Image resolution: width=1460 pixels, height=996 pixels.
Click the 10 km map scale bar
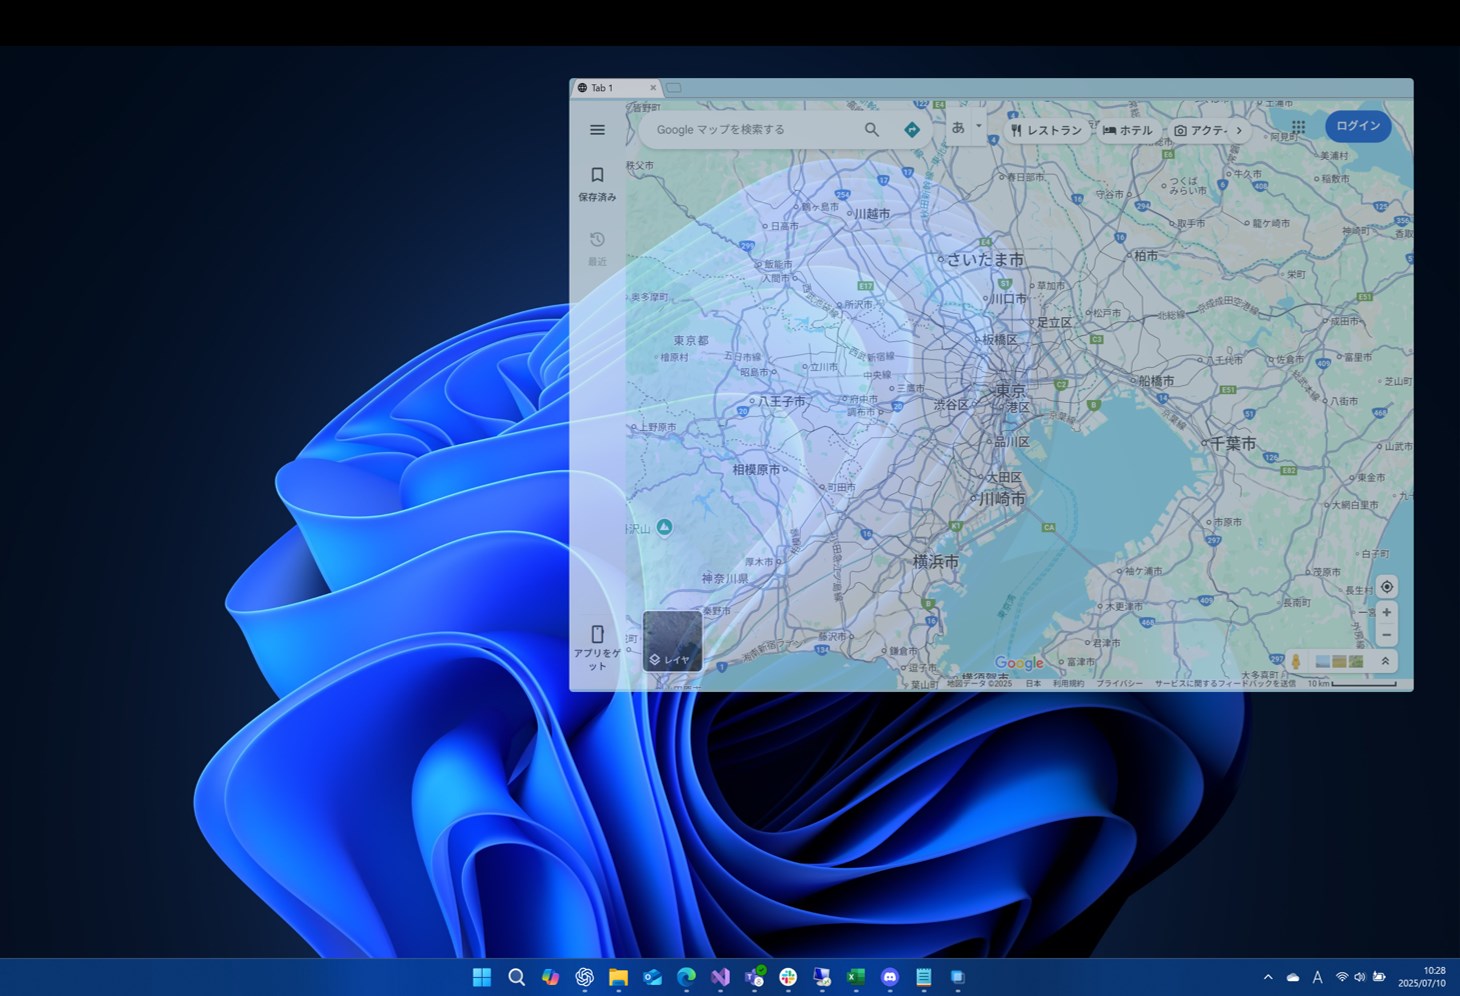coord(1352,684)
